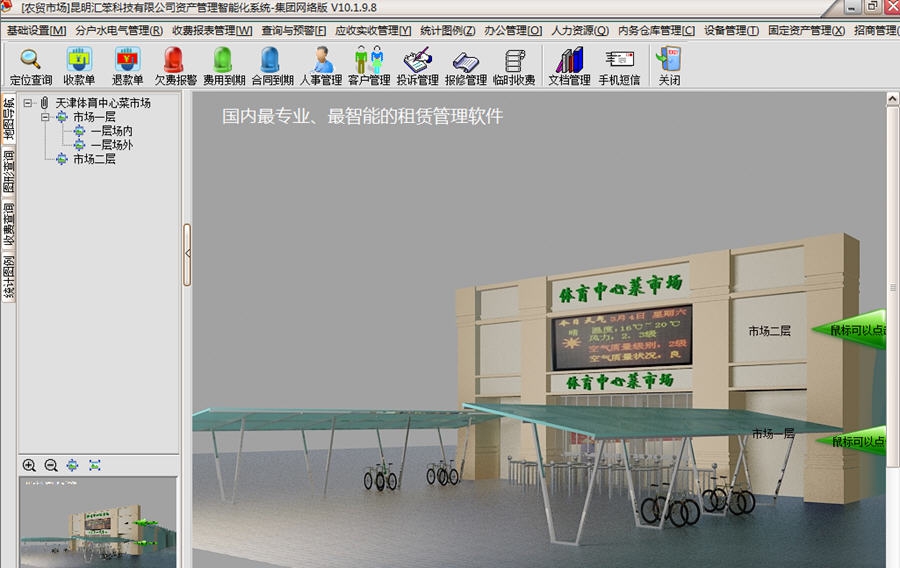Open the 基础设置[M] menu

coord(36,30)
